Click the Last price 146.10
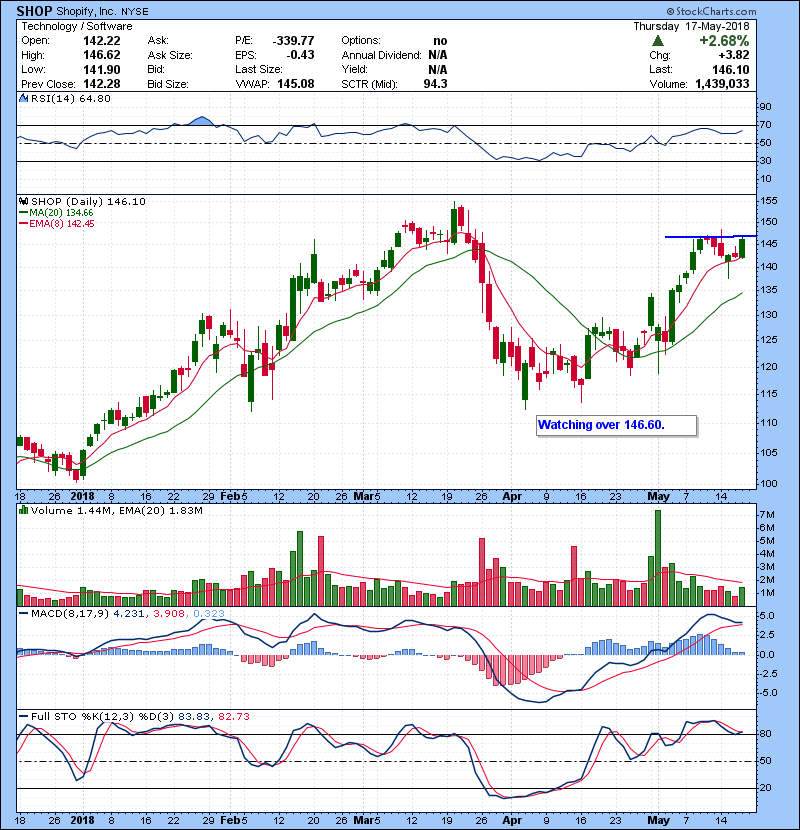The image size is (800, 830). (731, 70)
